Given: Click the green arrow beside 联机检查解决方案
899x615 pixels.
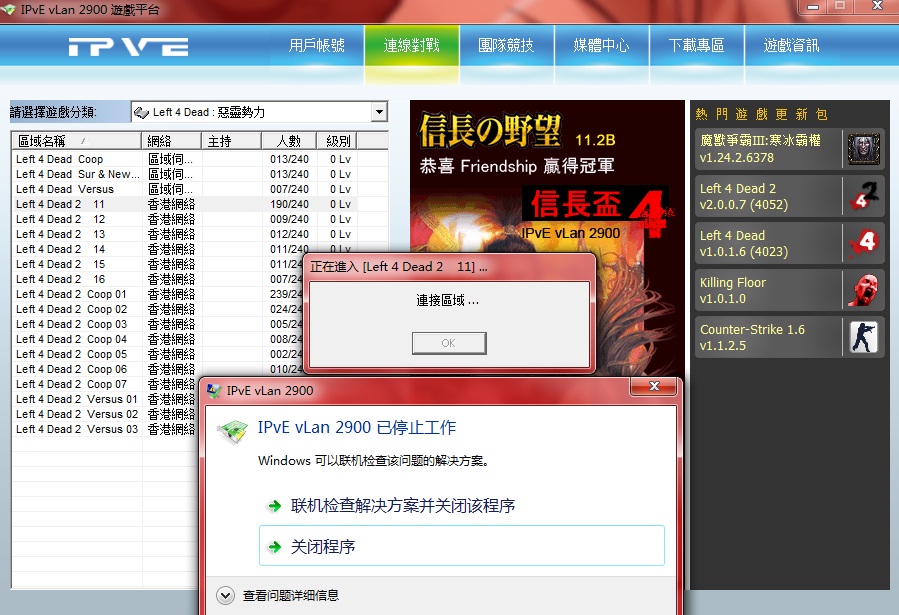Looking at the screenshot, I should tap(275, 506).
